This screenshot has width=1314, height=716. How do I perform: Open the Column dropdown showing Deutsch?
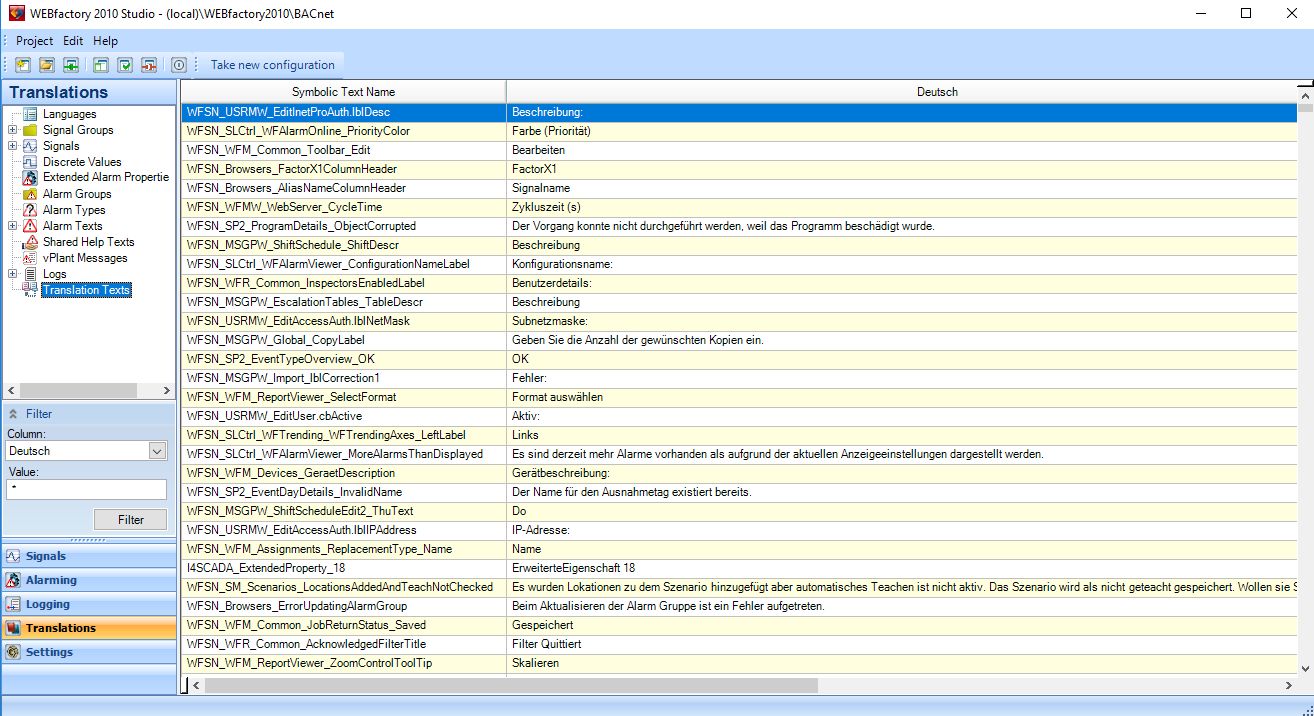[156, 451]
